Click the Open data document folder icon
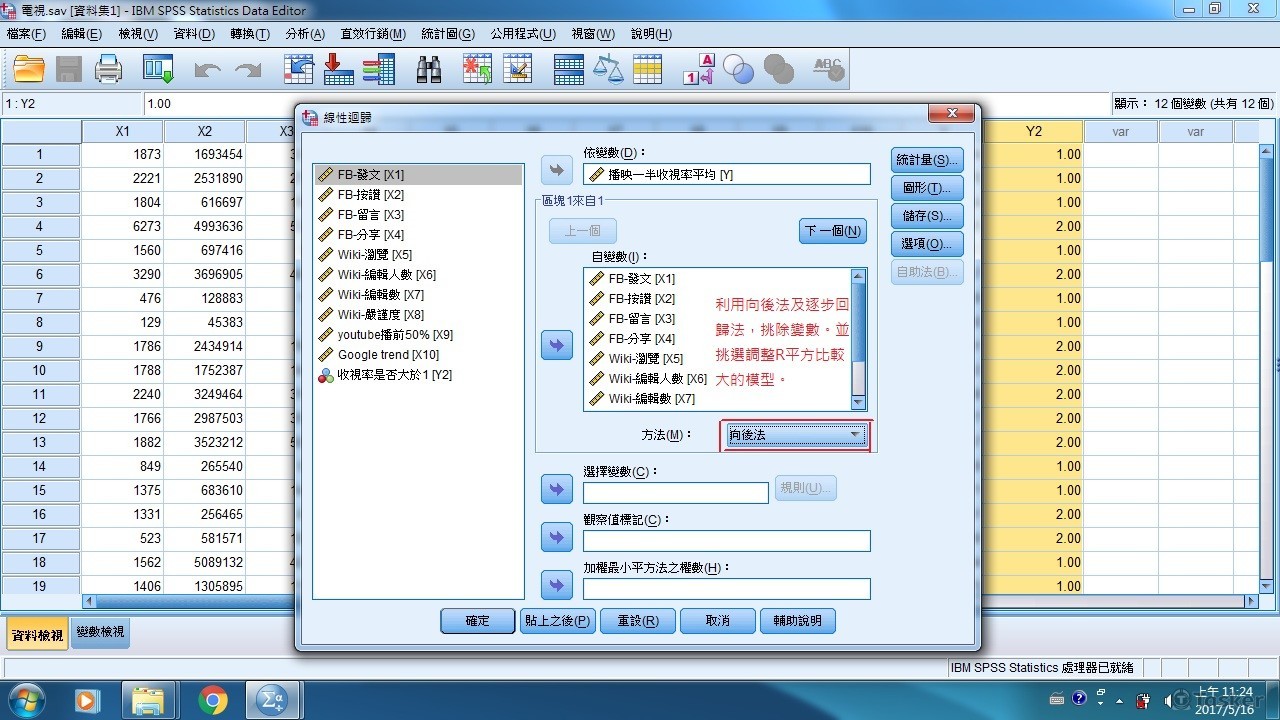The height and width of the screenshot is (720, 1280). point(29,69)
